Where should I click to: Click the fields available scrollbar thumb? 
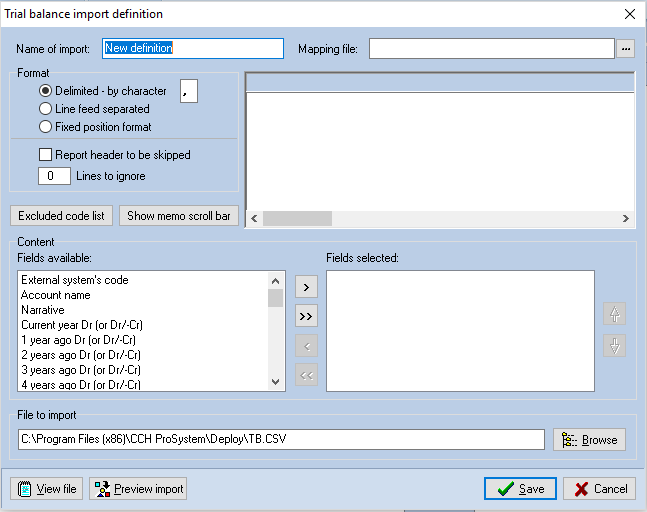tap(275, 298)
